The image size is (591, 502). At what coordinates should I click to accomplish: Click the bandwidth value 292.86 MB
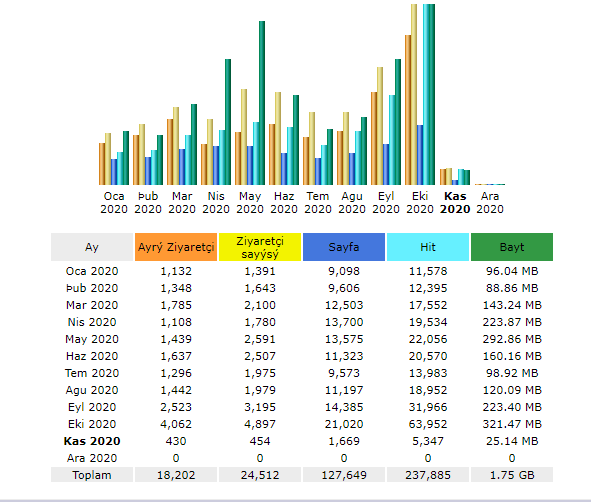click(x=512, y=339)
